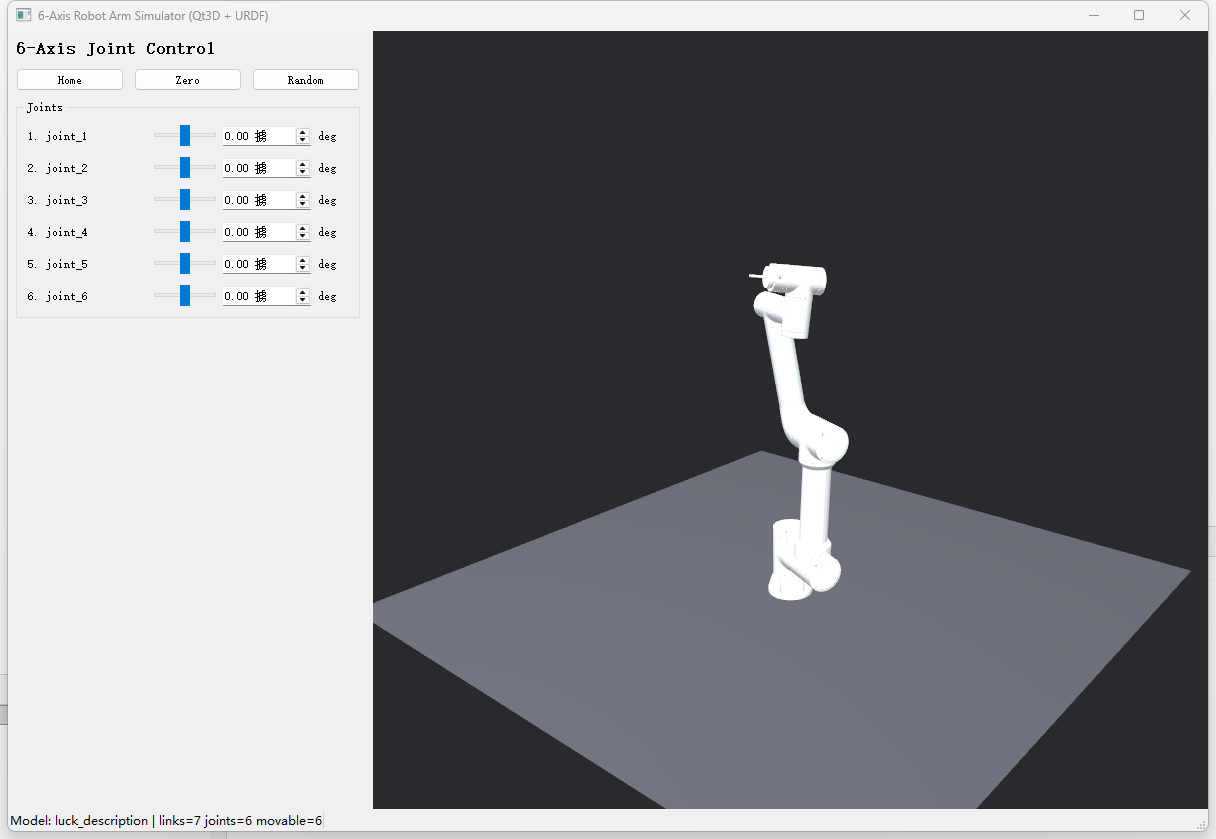Click the '3. joint_3' label

tap(58, 200)
